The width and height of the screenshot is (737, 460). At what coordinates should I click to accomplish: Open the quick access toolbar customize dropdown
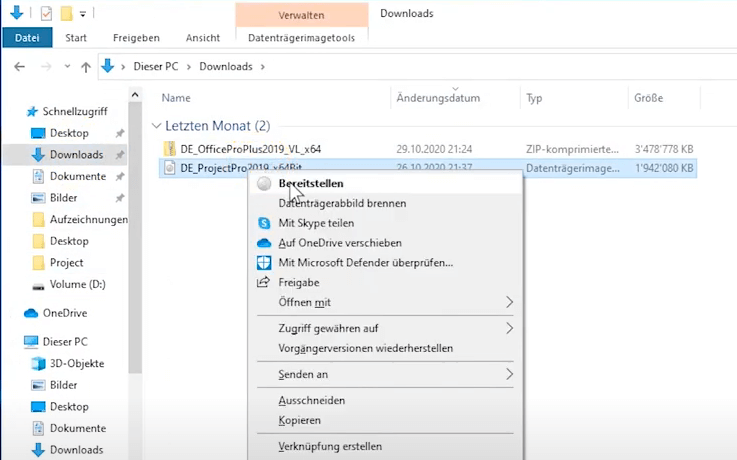[82, 14]
